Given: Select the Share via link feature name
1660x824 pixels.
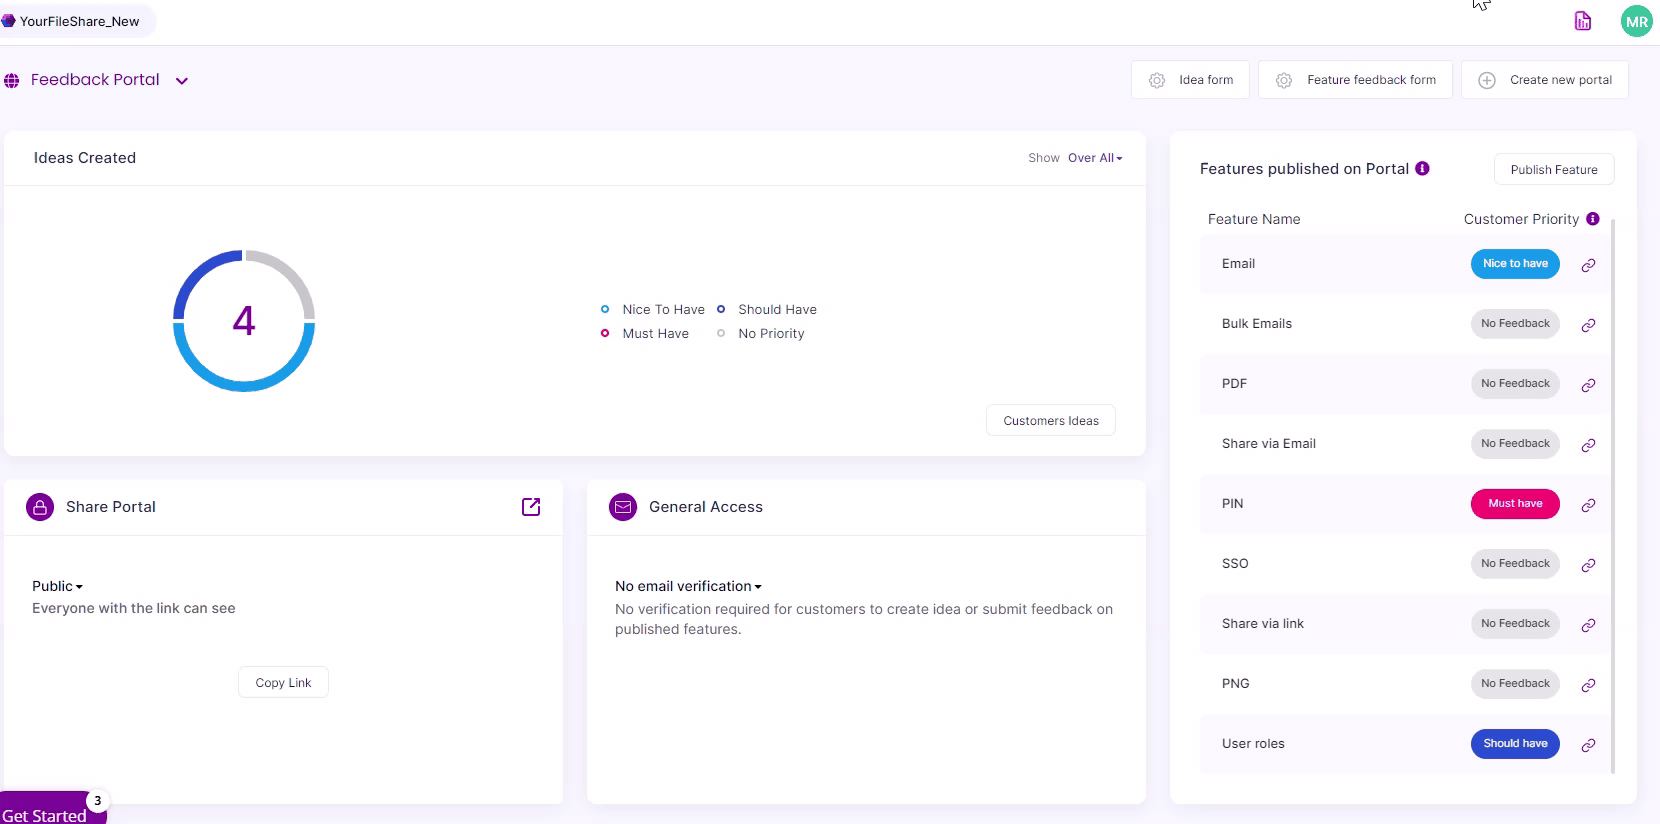Looking at the screenshot, I should (x=1263, y=624).
